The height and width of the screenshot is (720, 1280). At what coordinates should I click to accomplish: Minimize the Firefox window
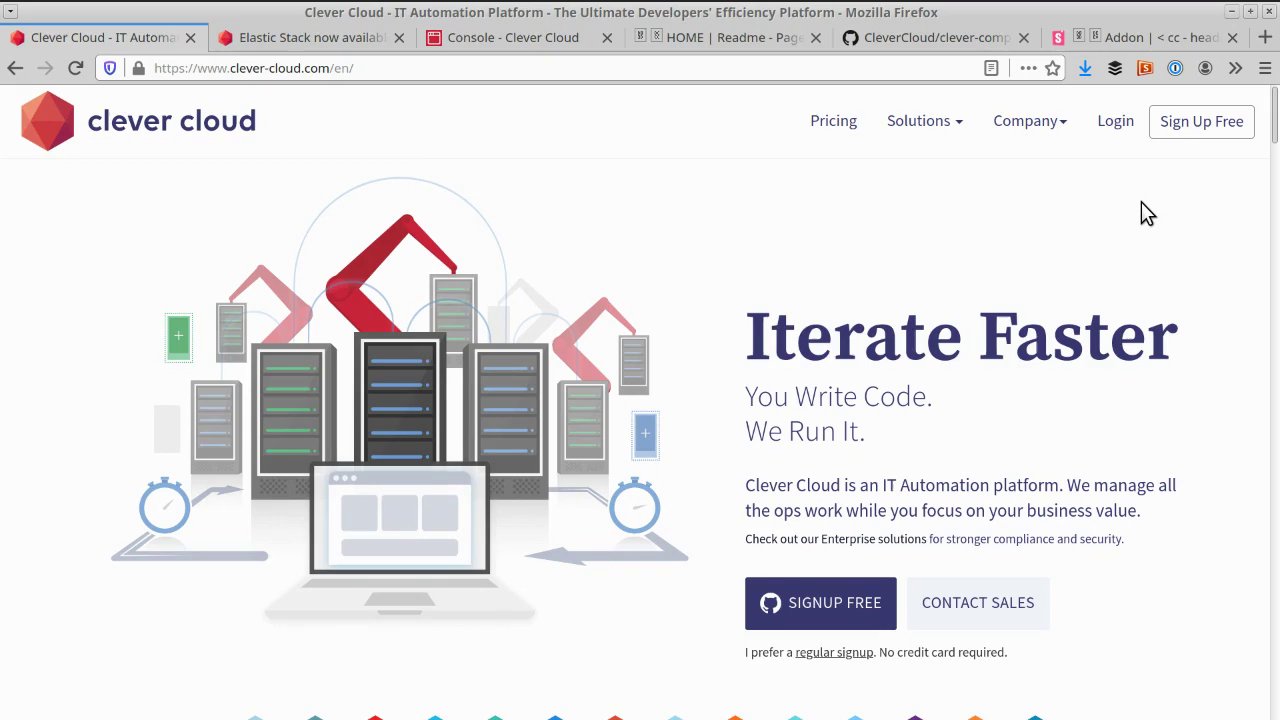1232,12
